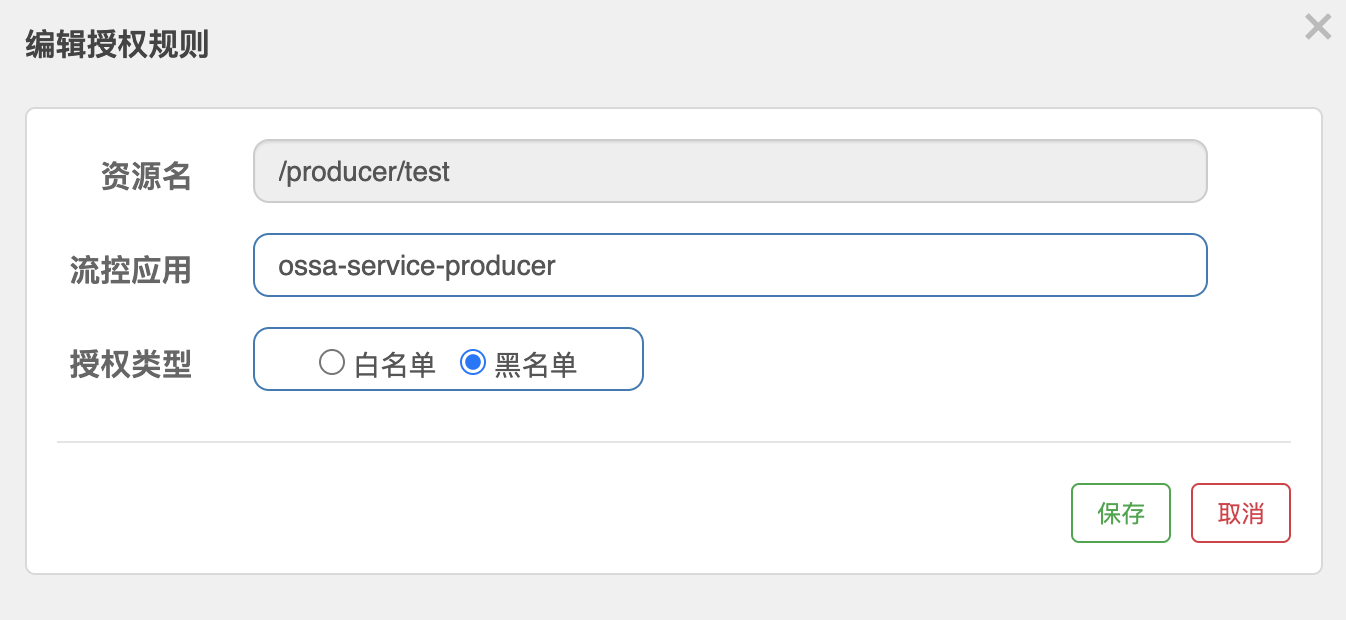Image resolution: width=1346 pixels, height=620 pixels.
Task: Click the 流控应用 field label
Action: click(x=131, y=270)
